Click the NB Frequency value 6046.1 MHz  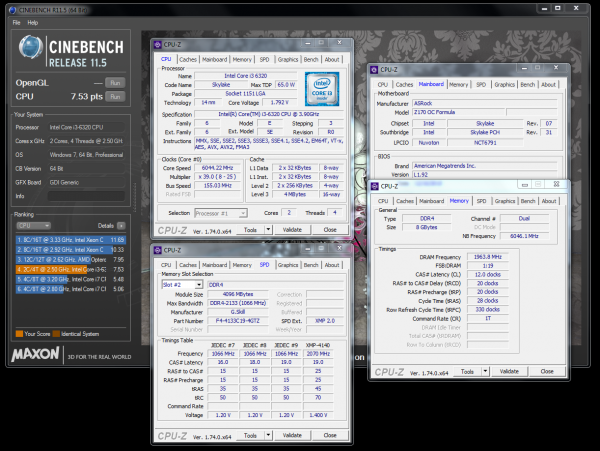(524, 236)
